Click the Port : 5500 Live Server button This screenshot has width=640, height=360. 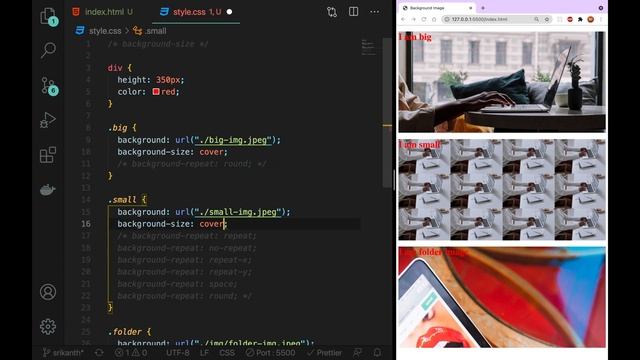pos(271,353)
